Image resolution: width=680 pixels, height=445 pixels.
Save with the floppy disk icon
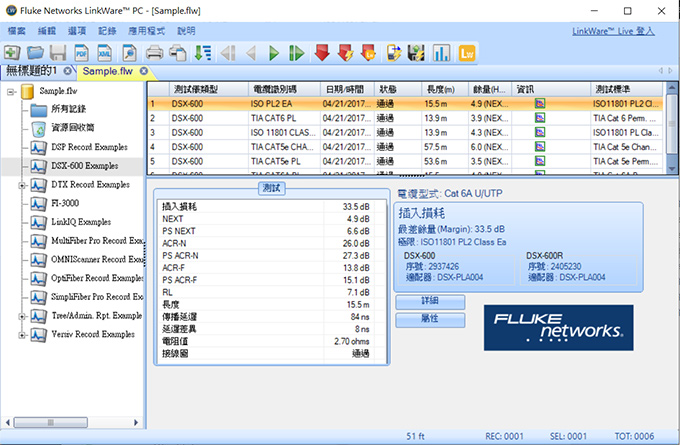(58, 53)
